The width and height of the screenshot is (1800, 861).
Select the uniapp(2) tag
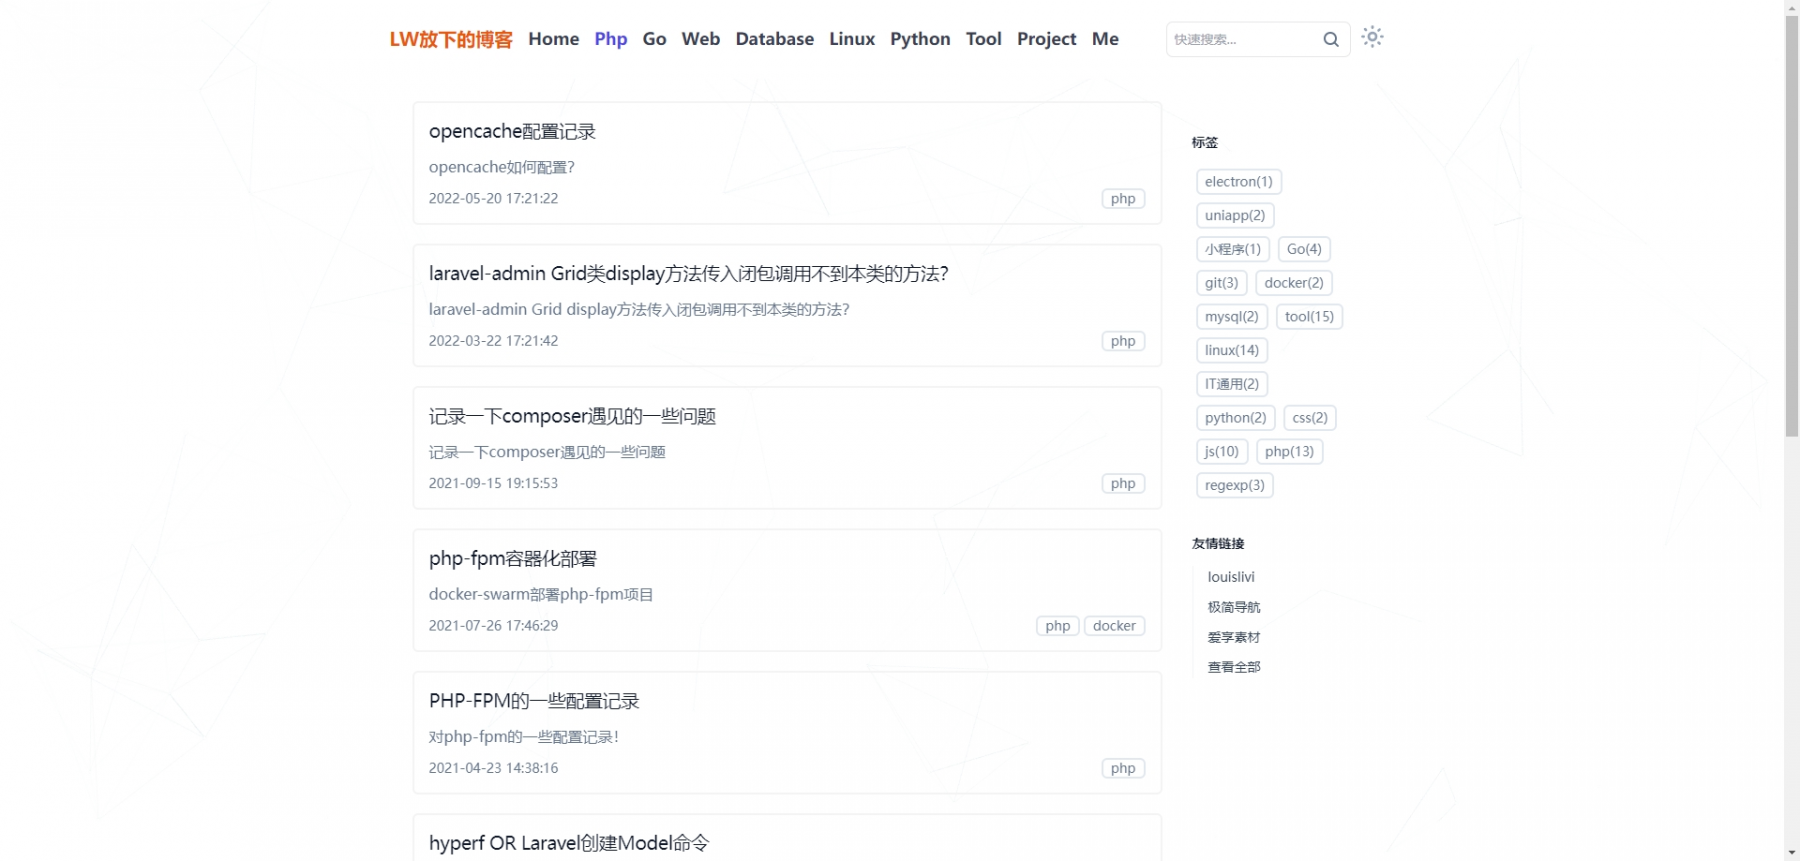click(x=1235, y=215)
